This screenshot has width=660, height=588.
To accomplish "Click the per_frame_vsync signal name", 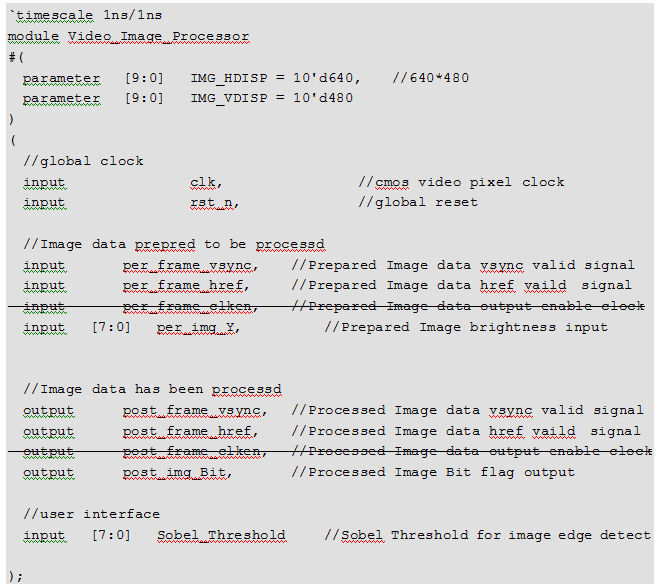I will click(x=187, y=266).
